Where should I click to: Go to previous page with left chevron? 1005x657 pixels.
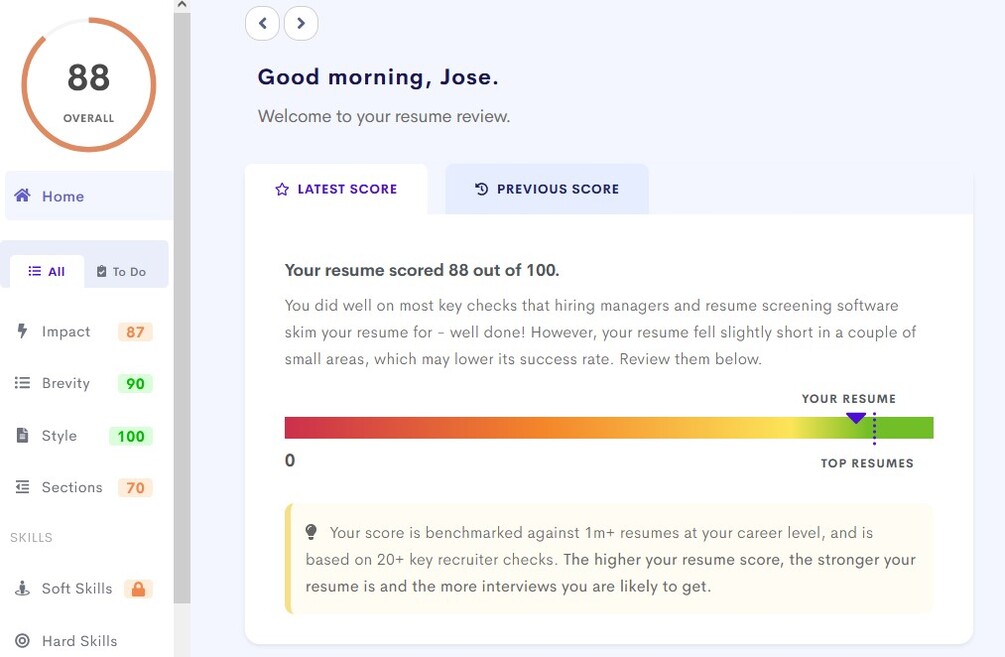[262, 24]
